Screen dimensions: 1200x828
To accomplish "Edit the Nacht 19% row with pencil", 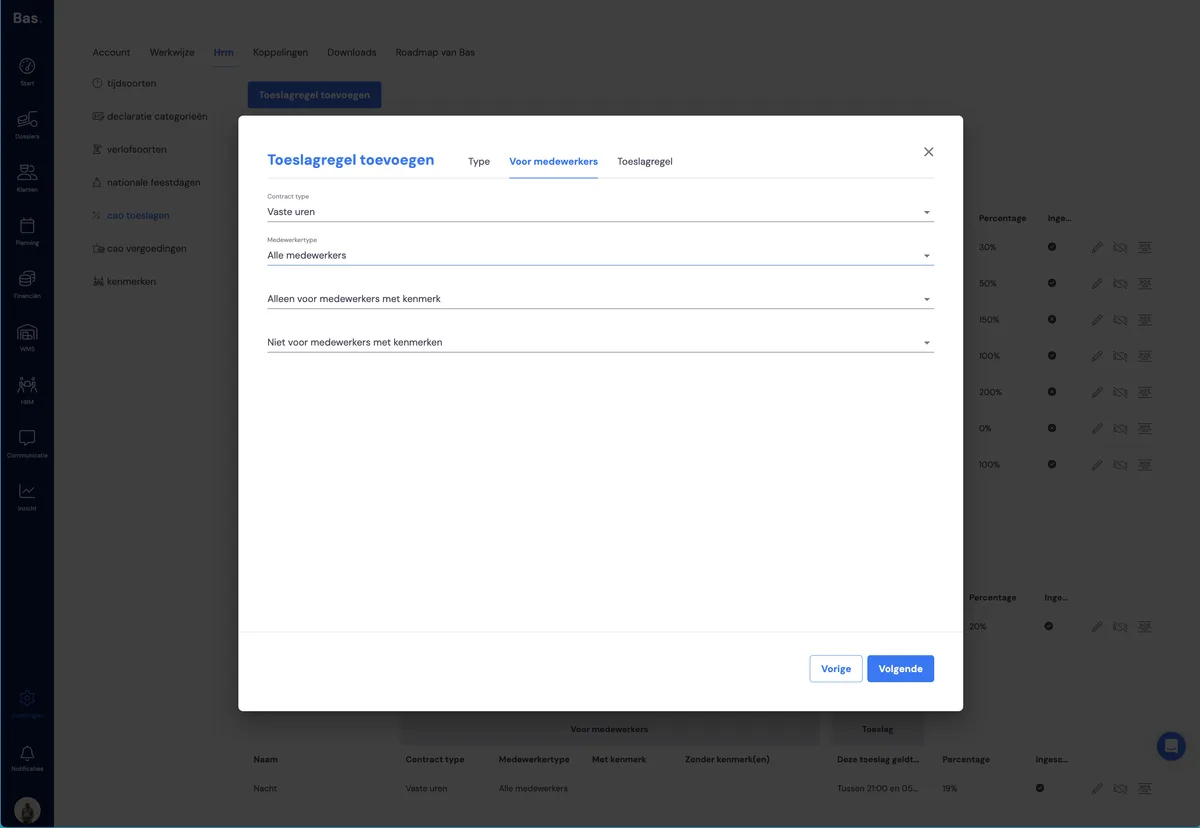I will click(1097, 788).
